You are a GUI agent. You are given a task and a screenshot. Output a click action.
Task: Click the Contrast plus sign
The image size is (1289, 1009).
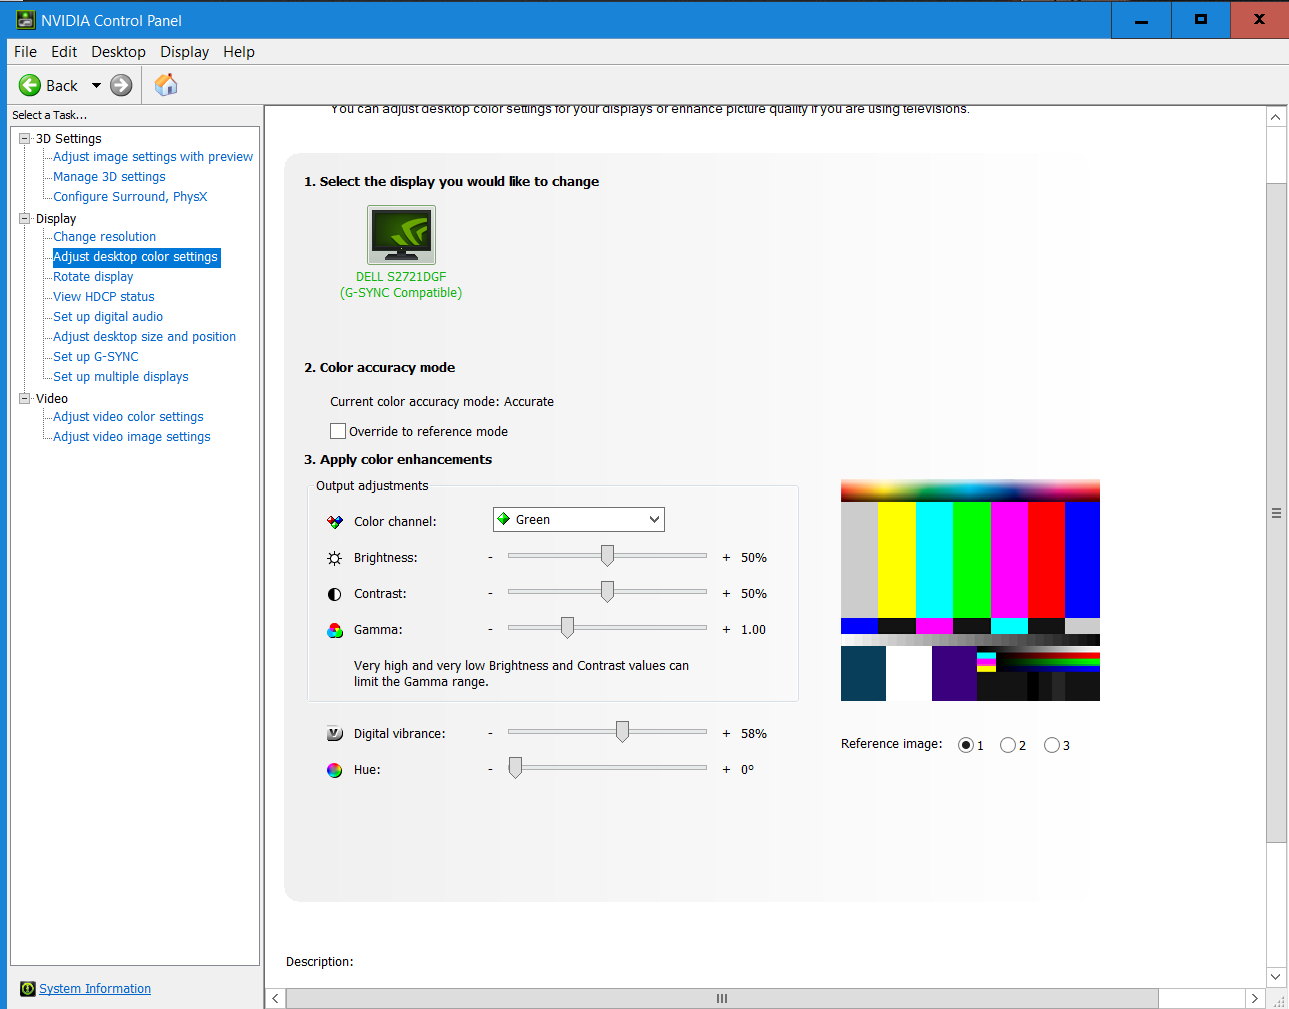tap(726, 594)
